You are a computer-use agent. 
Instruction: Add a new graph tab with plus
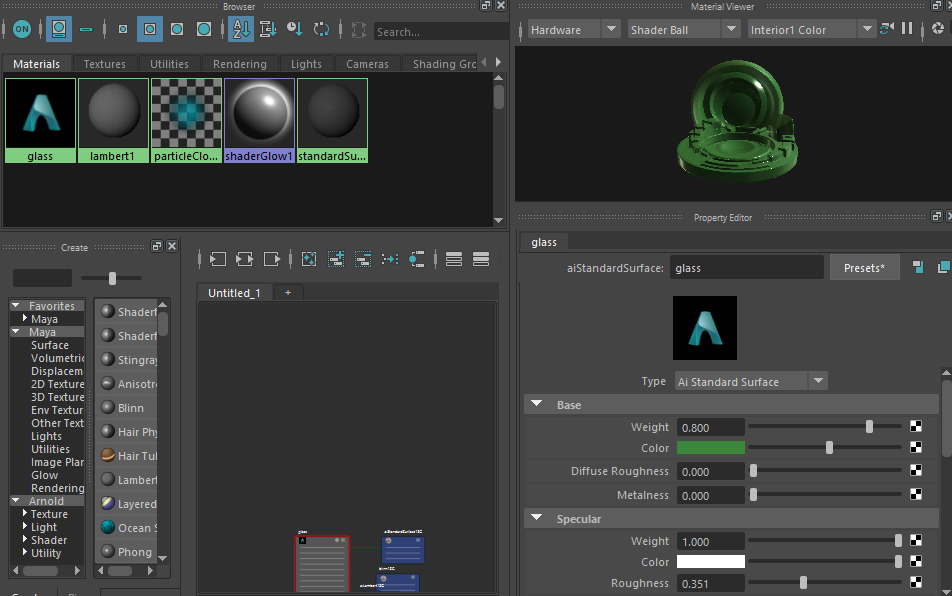pyautogui.click(x=288, y=293)
